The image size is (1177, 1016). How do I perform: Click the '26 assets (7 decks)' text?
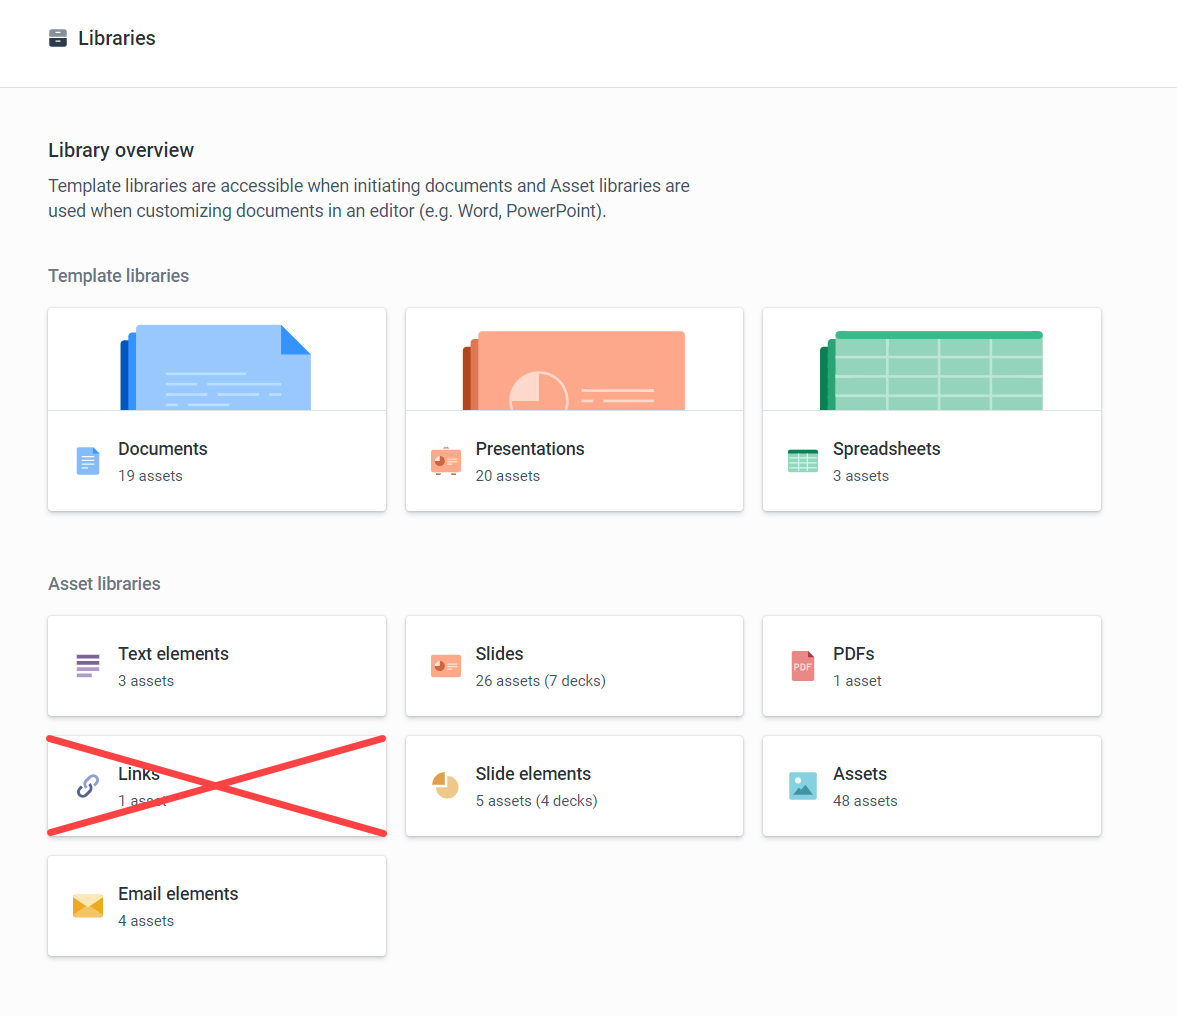[x=540, y=681]
